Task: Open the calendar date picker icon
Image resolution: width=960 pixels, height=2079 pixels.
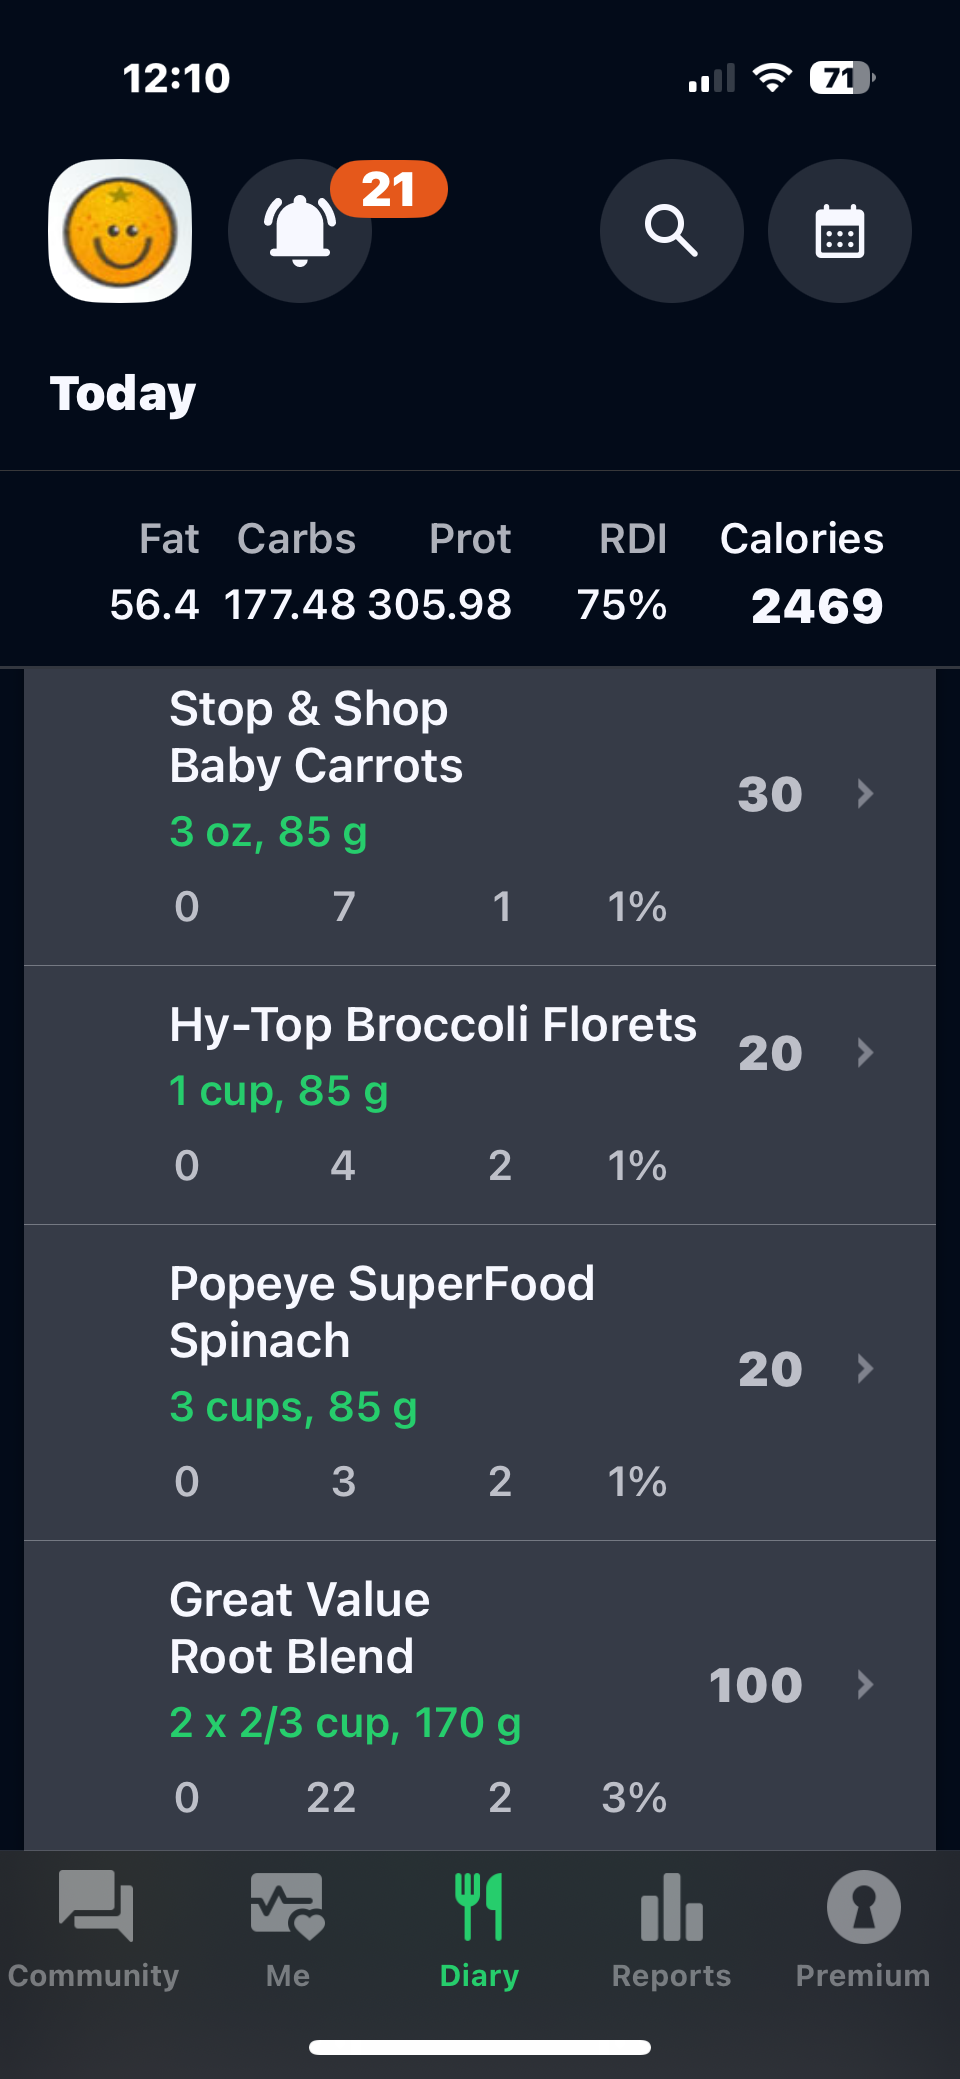Action: coord(839,232)
